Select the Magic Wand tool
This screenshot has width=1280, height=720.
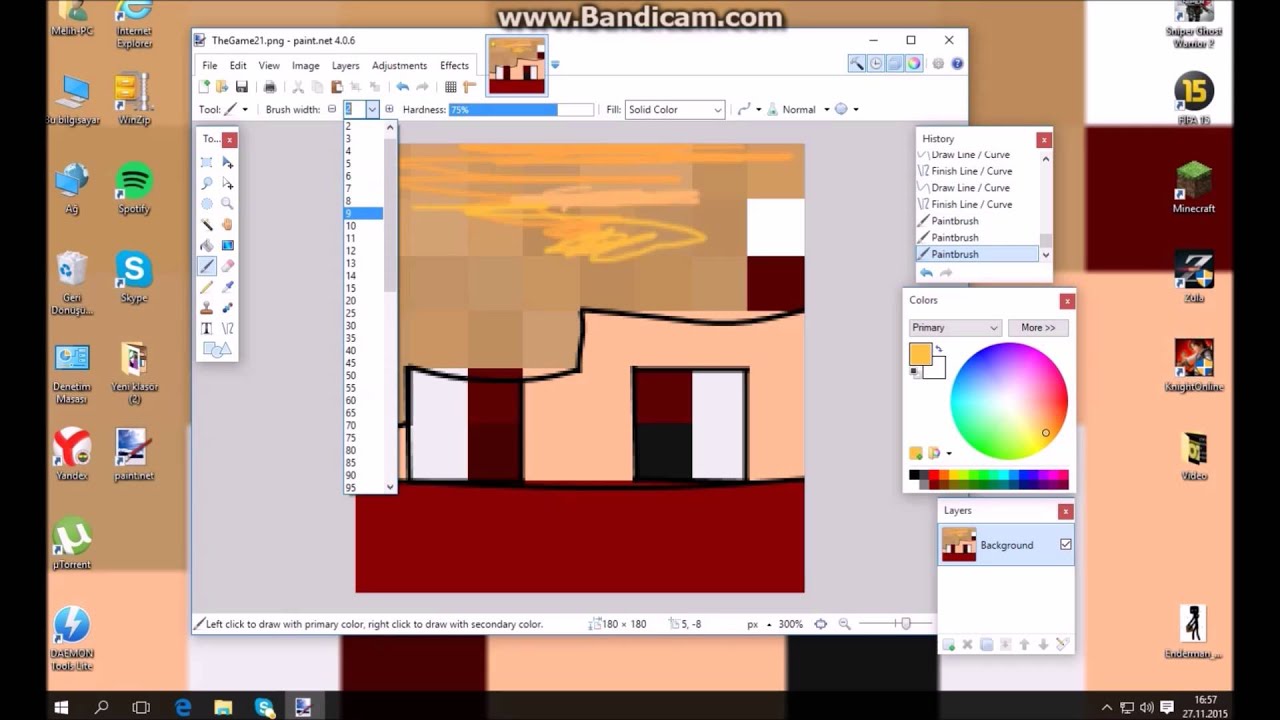[x=207, y=225]
